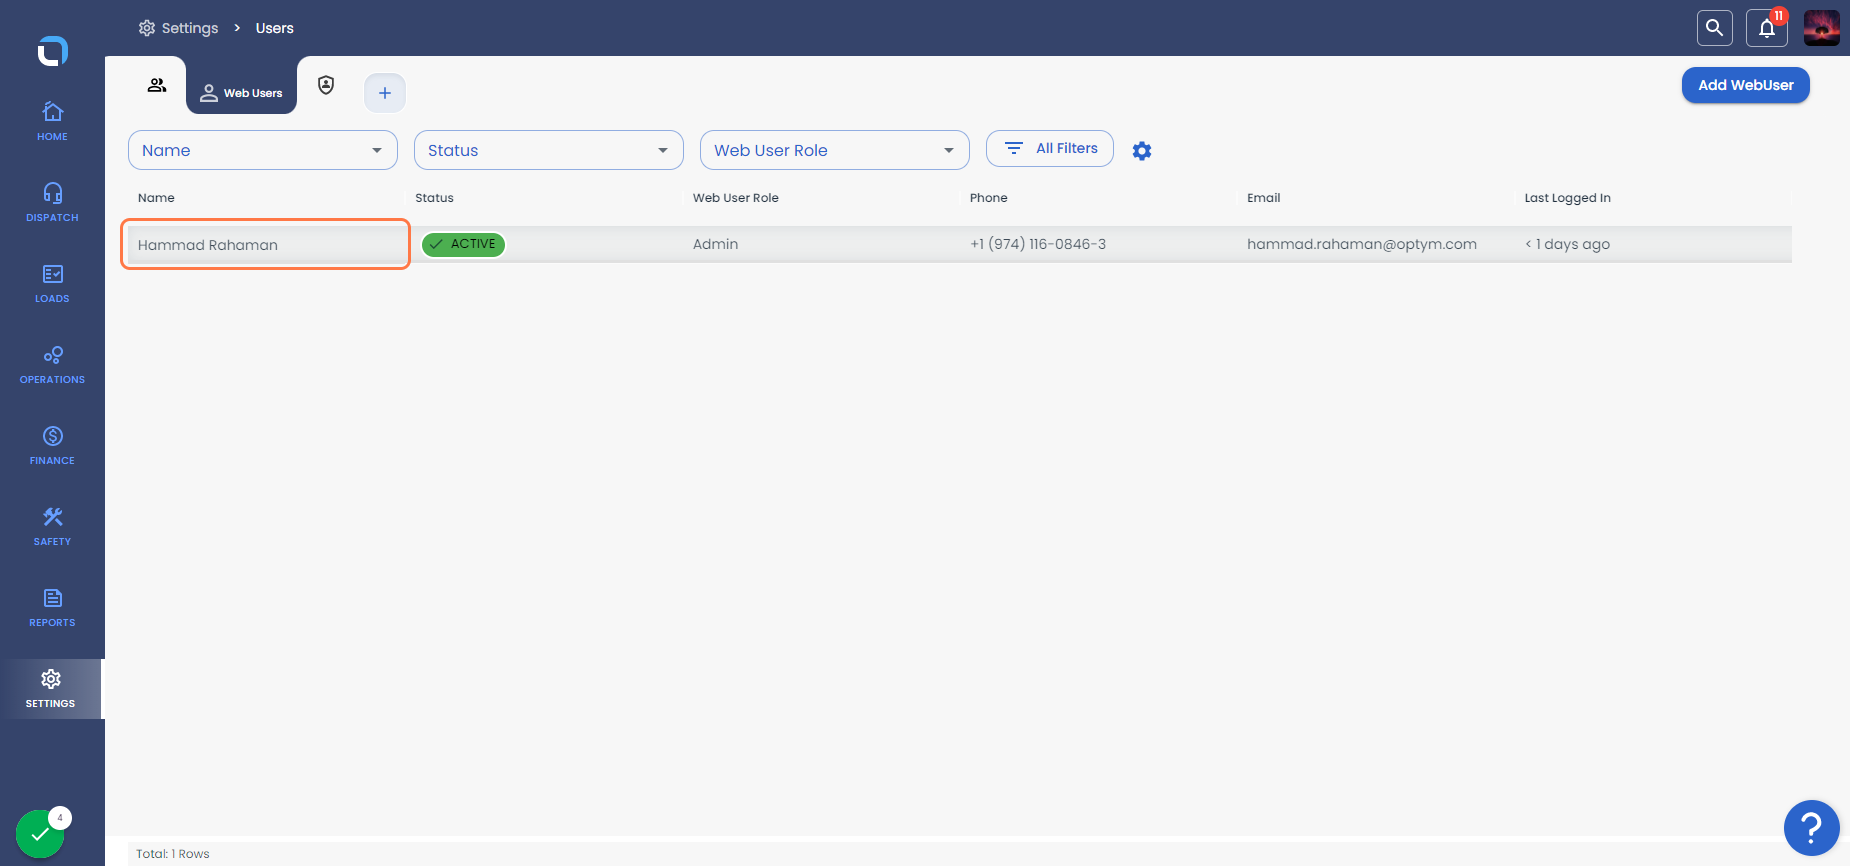Click the Users breadcrumb
Image resolution: width=1850 pixels, height=866 pixels.
click(275, 28)
